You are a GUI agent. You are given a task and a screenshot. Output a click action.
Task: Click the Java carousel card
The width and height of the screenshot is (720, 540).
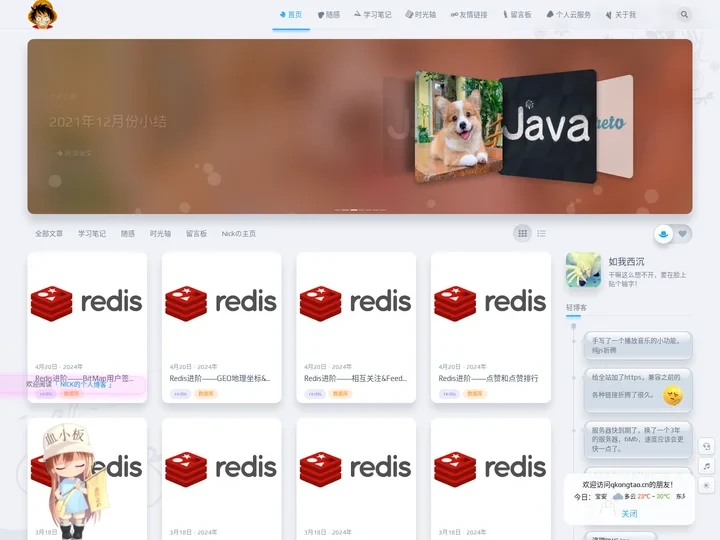point(547,126)
